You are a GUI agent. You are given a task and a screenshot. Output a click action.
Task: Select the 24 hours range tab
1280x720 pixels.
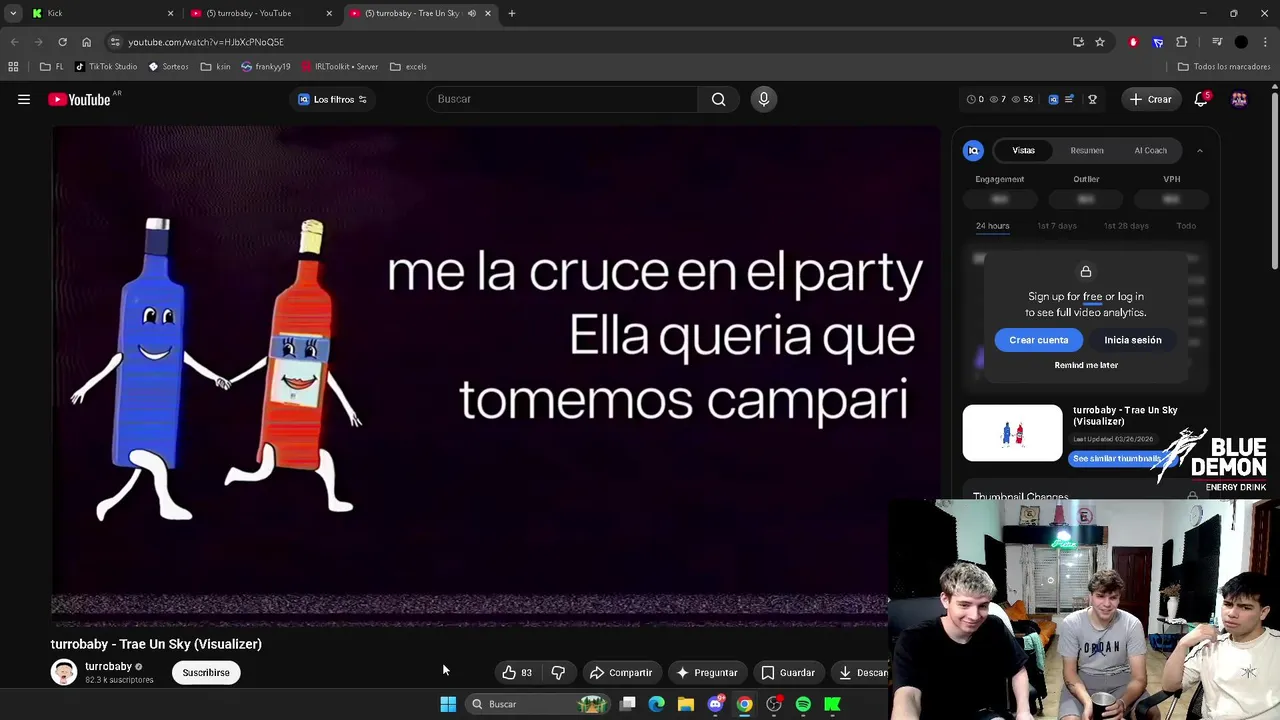[x=992, y=226]
